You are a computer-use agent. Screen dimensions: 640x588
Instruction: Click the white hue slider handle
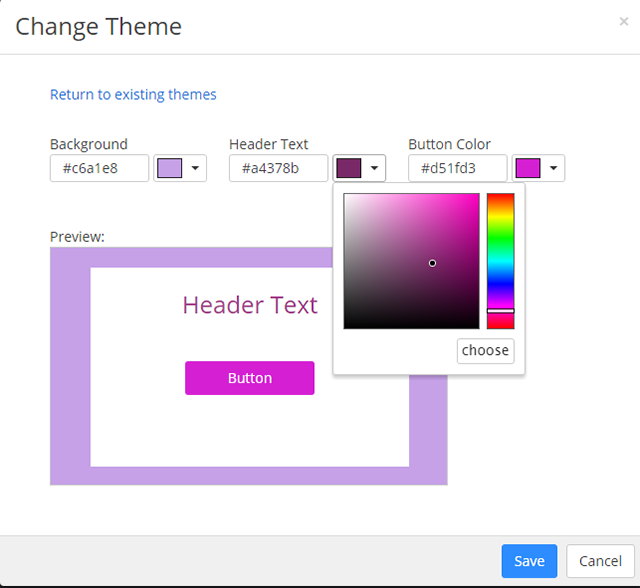(500, 311)
